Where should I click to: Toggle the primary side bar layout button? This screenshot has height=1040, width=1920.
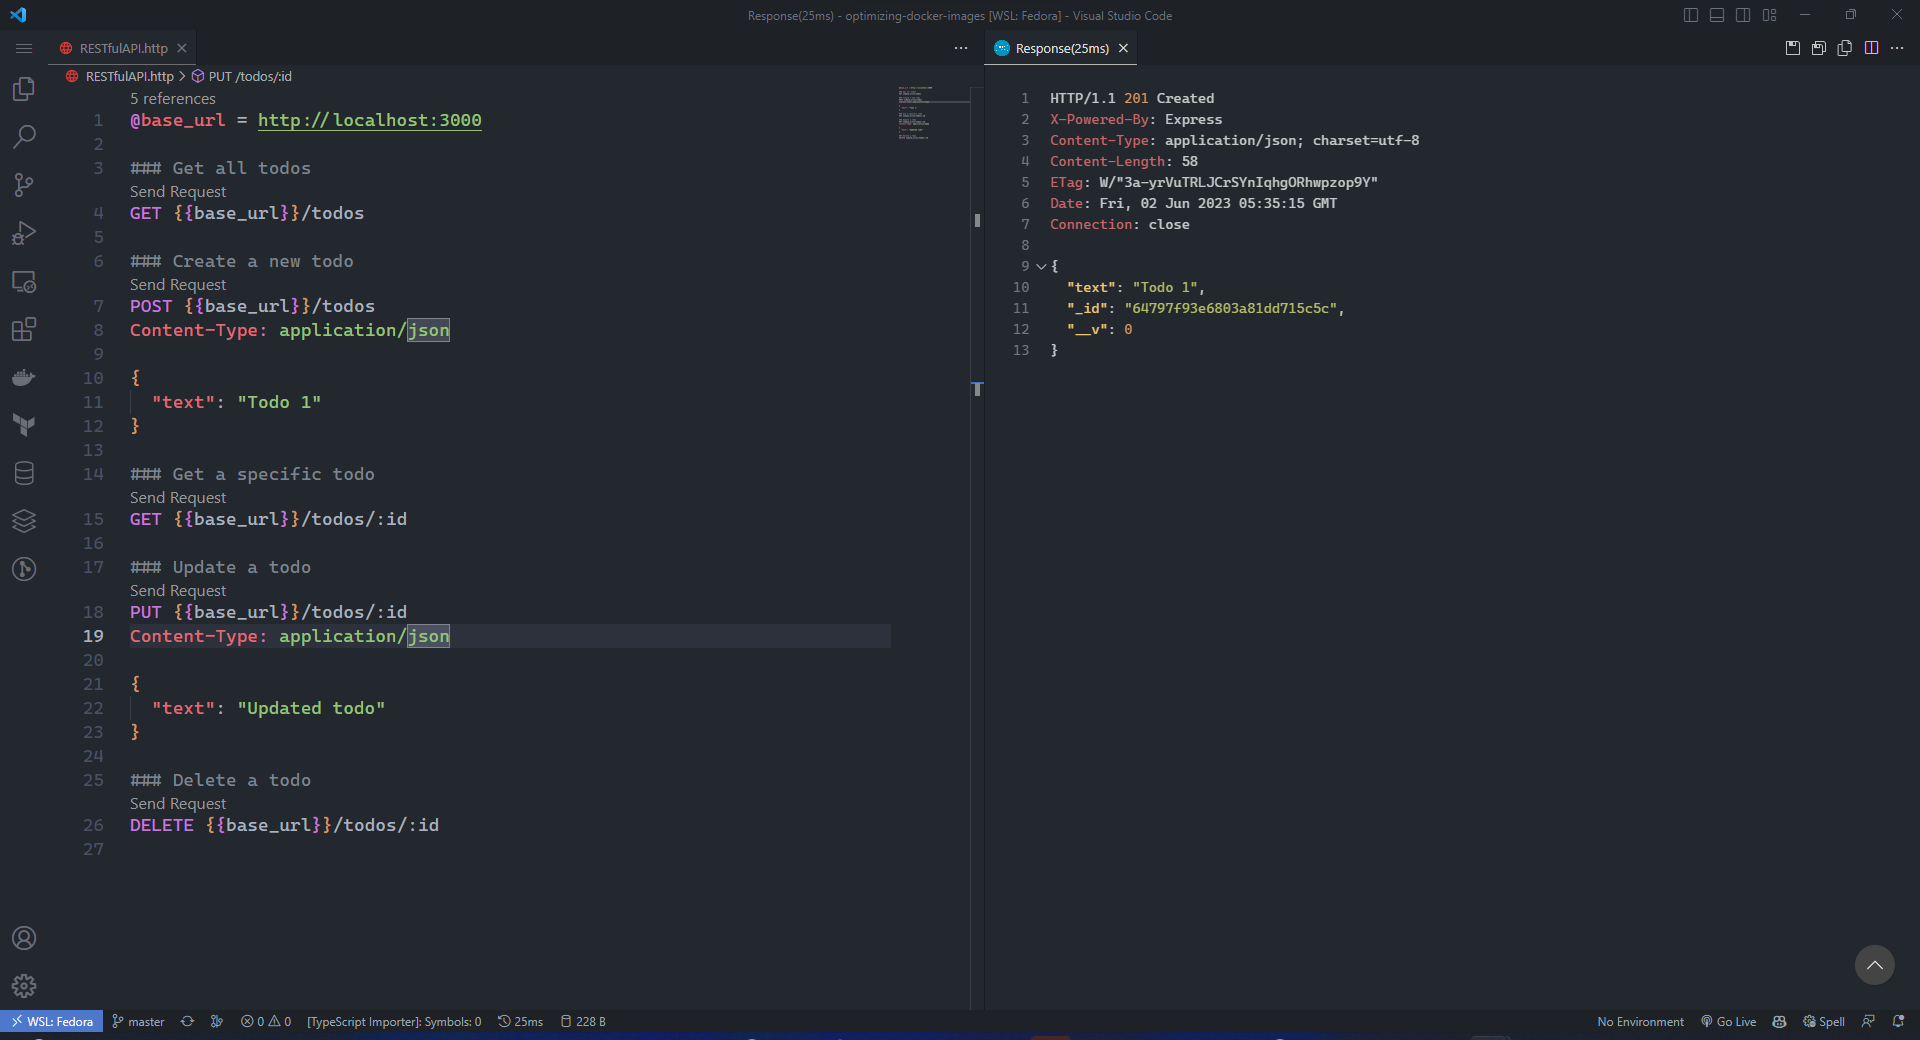(x=1690, y=15)
